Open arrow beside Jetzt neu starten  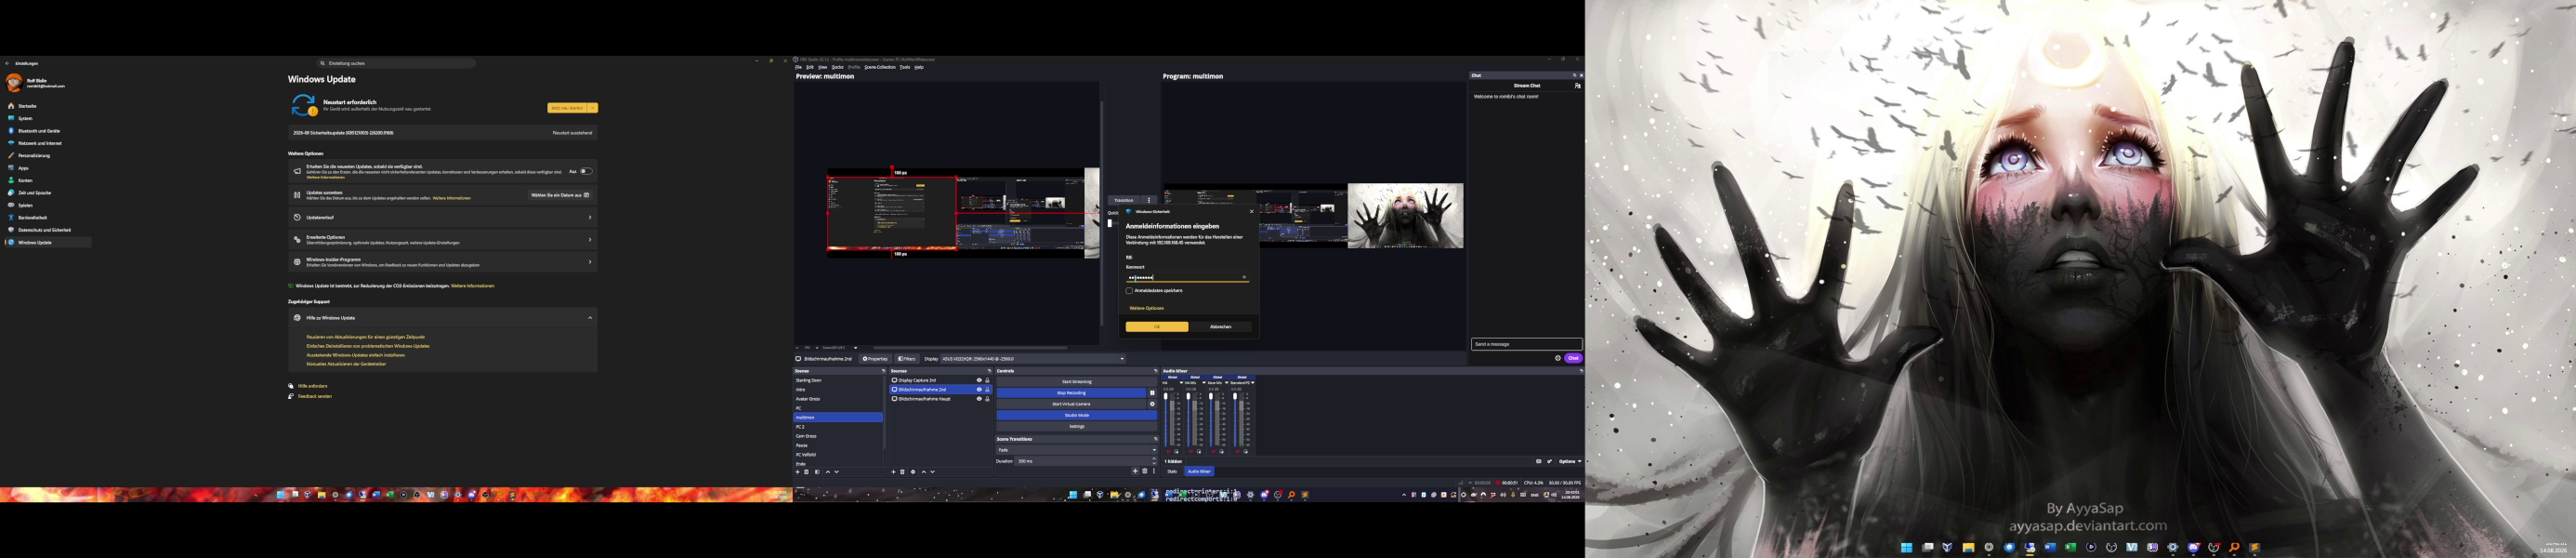pyautogui.click(x=593, y=108)
